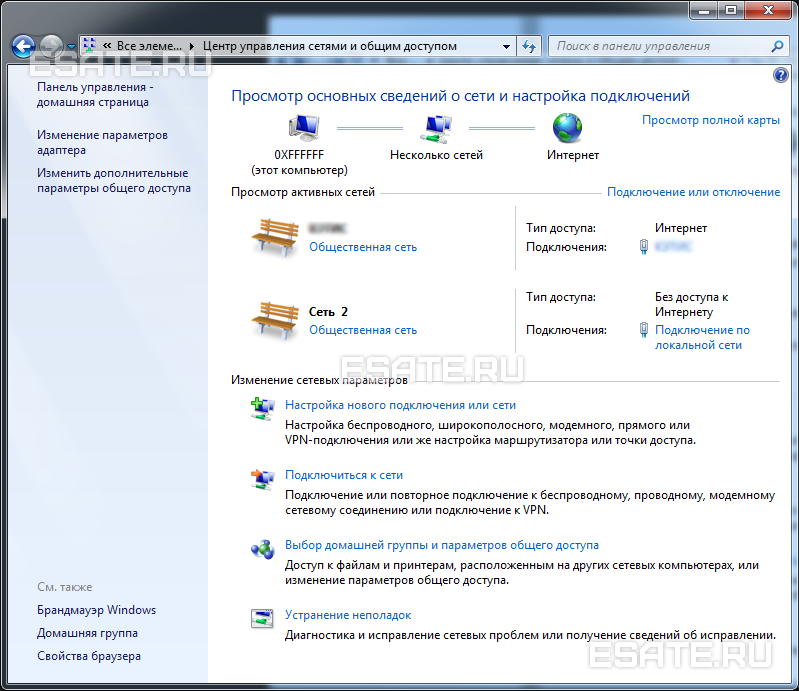This screenshot has height=691, width=799.
Task: Click the Подключиться к сети icon
Action: point(262,478)
